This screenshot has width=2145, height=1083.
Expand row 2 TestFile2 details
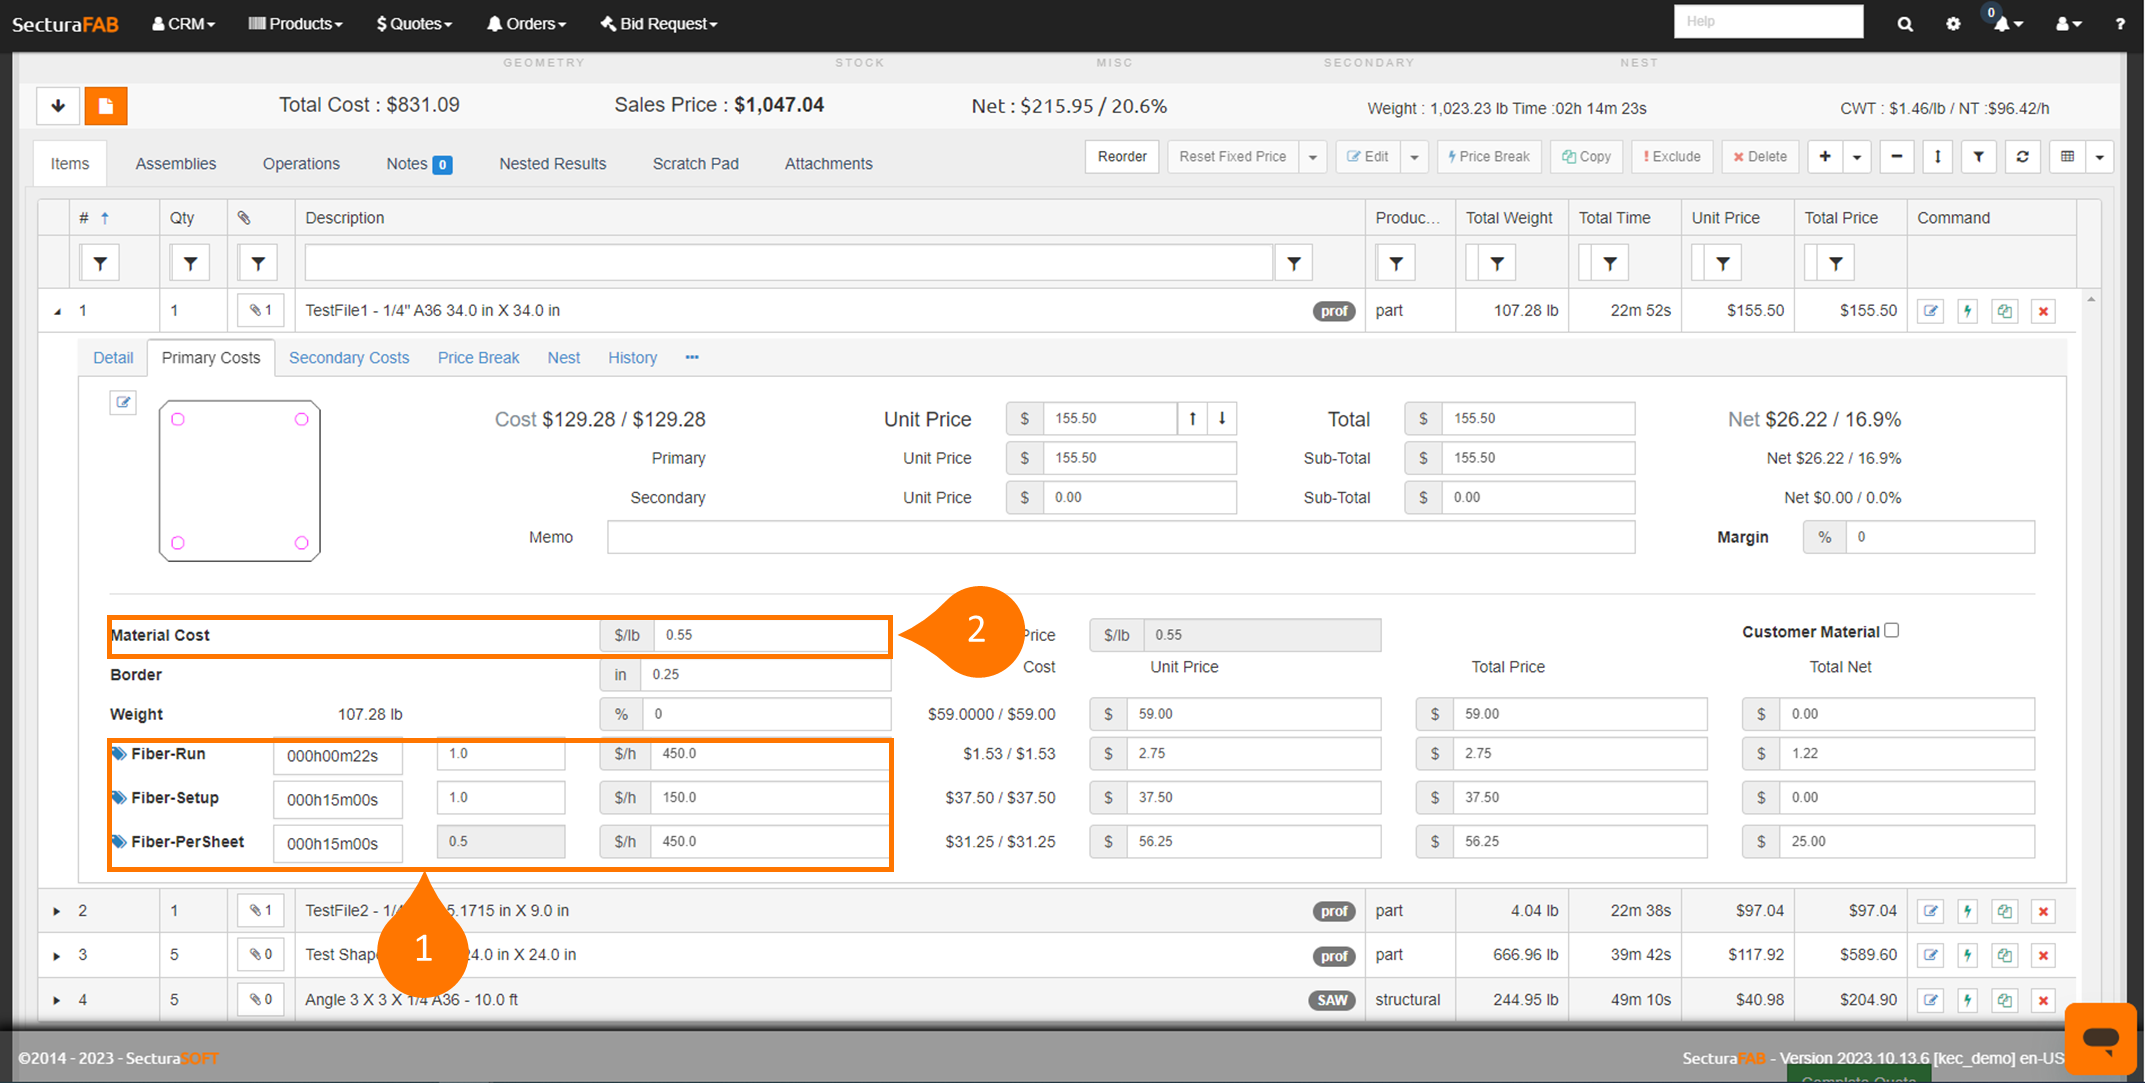[57, 911]
